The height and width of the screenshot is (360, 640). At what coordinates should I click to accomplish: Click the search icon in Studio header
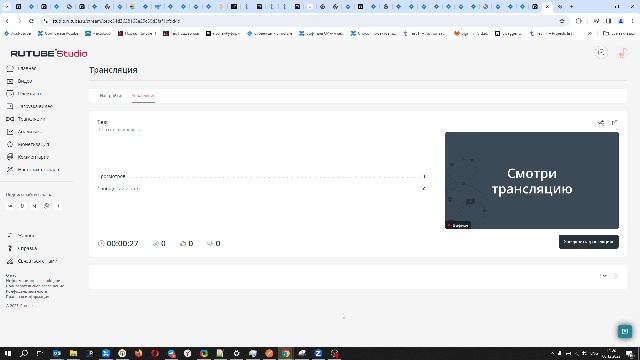coord(601,53)
